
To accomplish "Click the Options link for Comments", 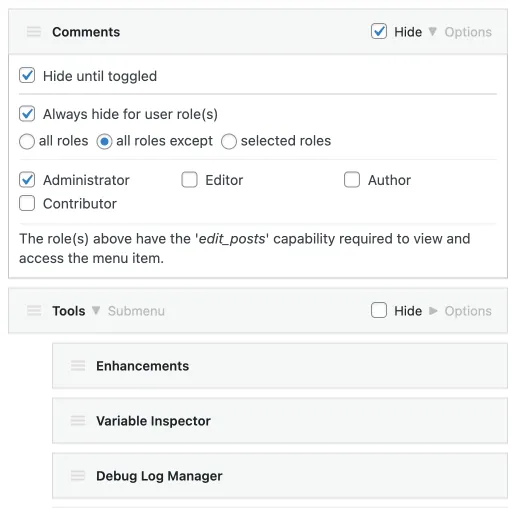I will pyautogui.click(x=468, y=32).
